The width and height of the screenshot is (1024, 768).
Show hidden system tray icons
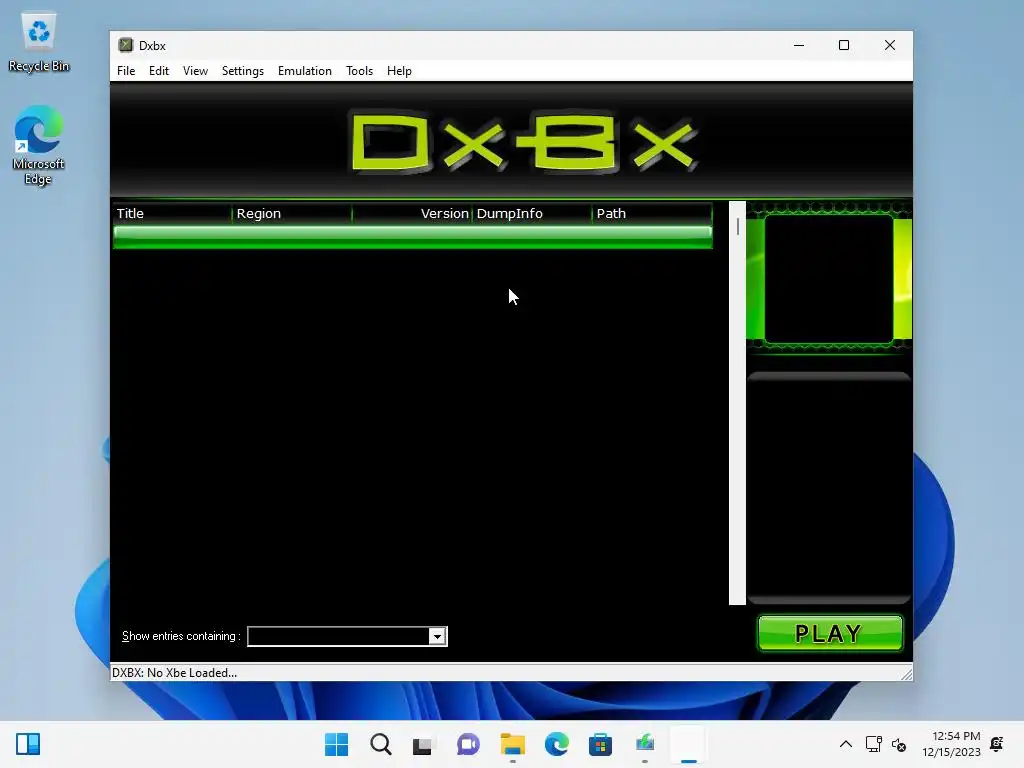coord(846,744)
